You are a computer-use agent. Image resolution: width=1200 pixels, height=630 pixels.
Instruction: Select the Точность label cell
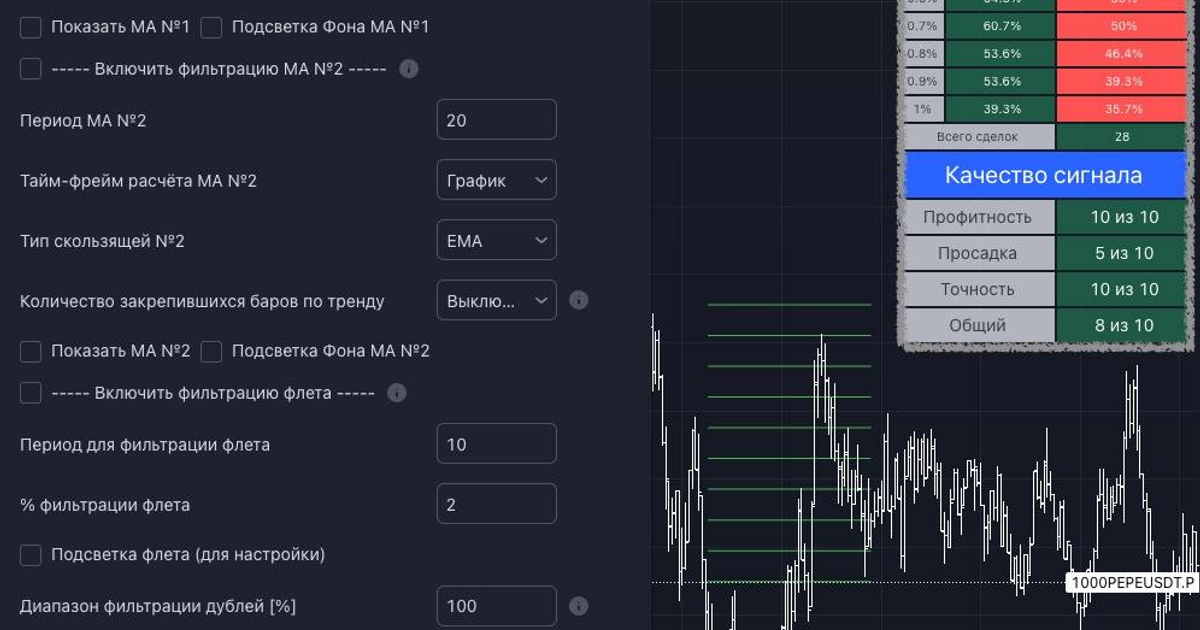tap(979, 289)
